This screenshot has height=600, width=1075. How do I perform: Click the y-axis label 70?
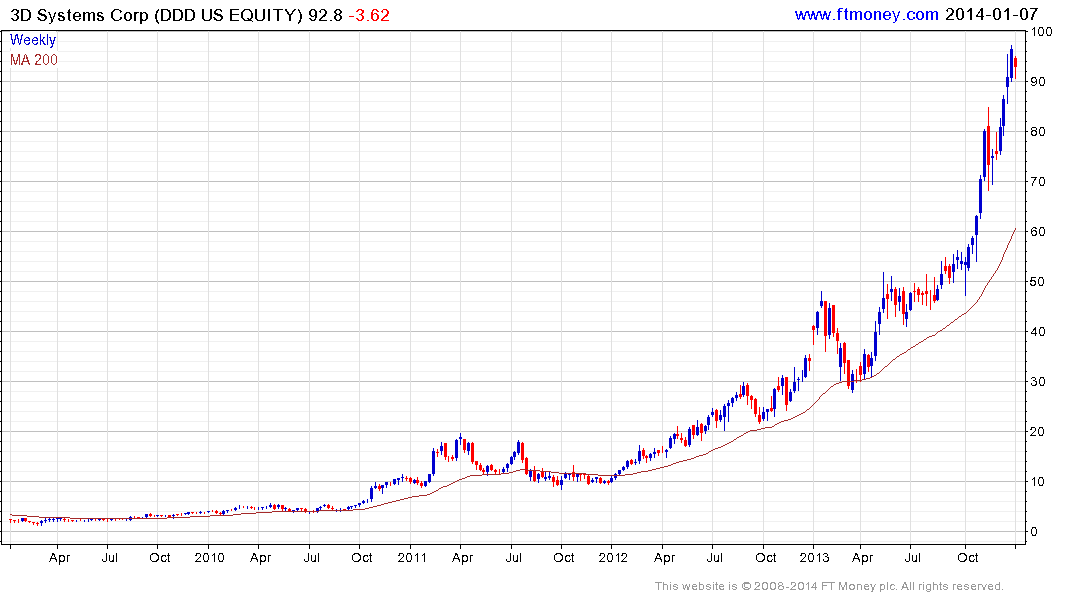pos(1038,182)
